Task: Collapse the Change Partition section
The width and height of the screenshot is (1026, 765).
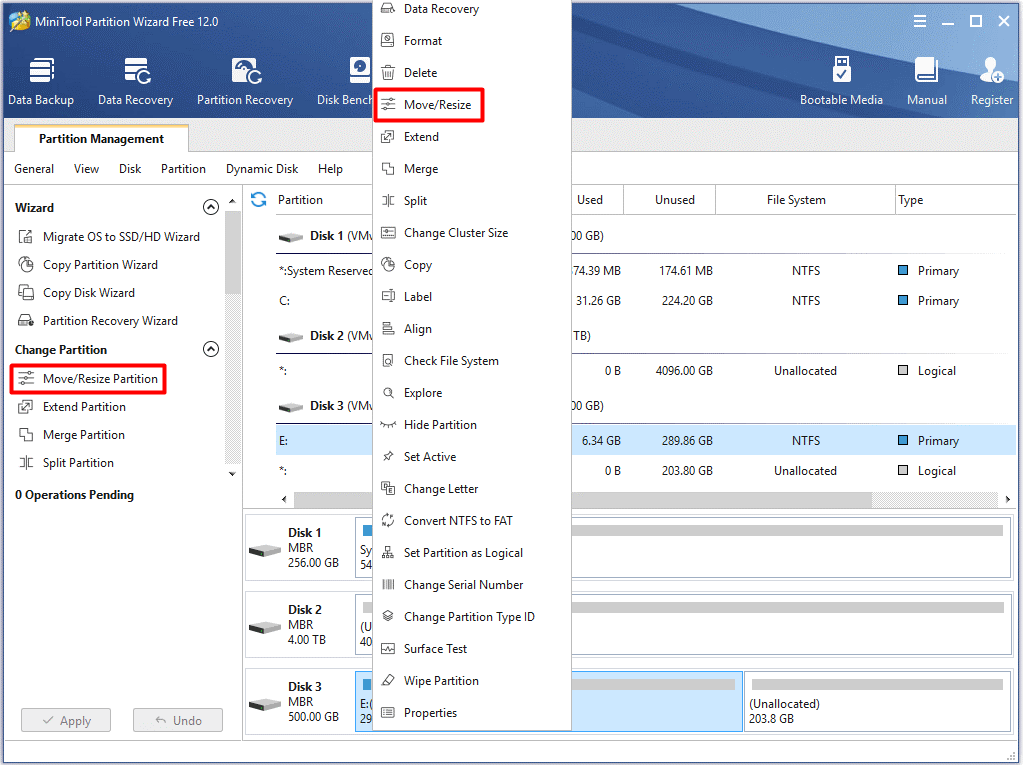Action: (x=211, y=349)
